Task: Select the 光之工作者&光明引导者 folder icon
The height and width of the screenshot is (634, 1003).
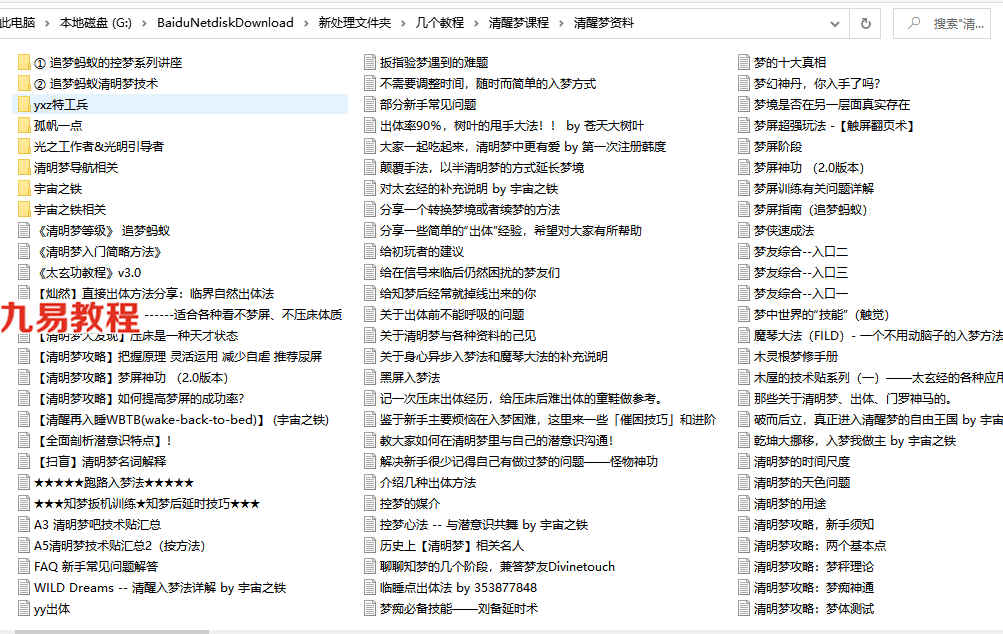Action: pos(24,147)
